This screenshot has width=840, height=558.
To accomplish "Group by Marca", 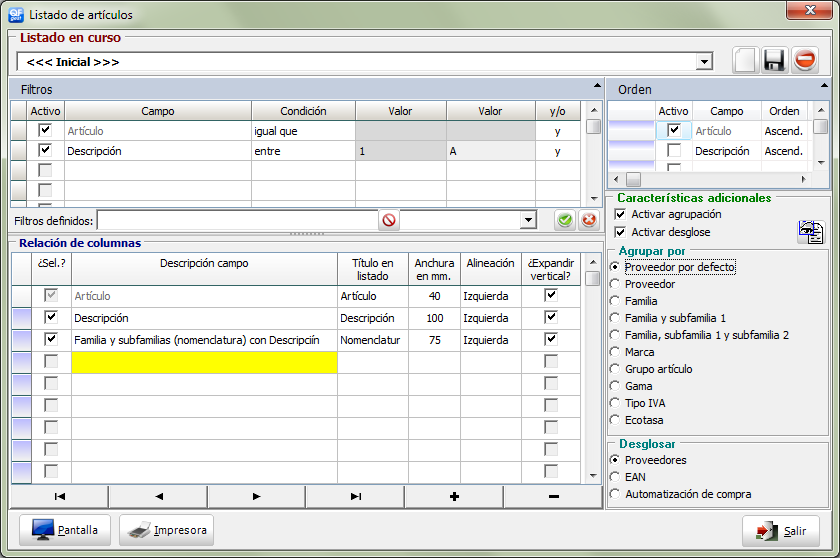I will point(615,352).
